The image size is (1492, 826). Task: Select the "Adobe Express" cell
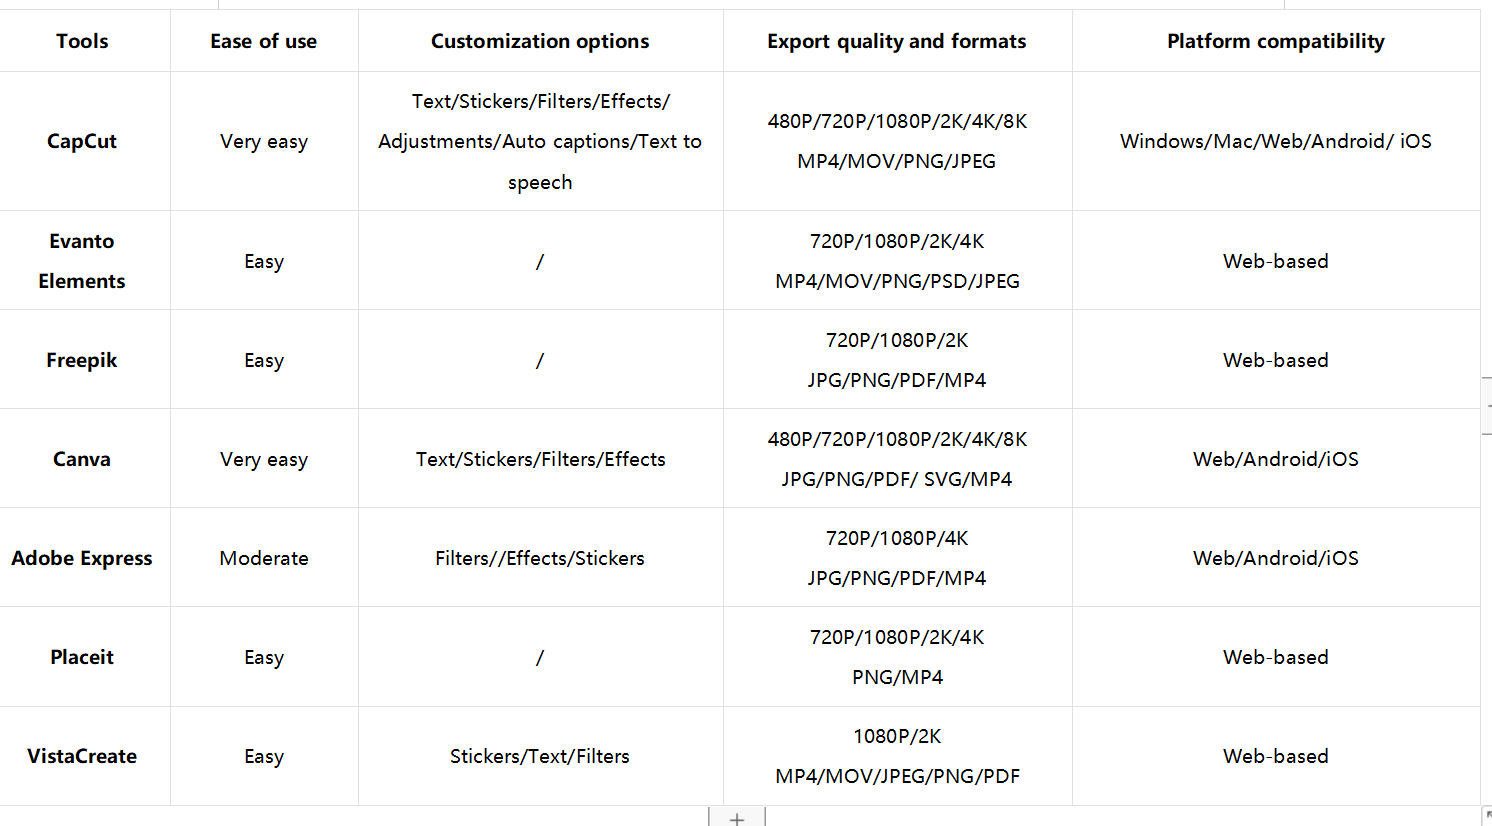(82, 558)
